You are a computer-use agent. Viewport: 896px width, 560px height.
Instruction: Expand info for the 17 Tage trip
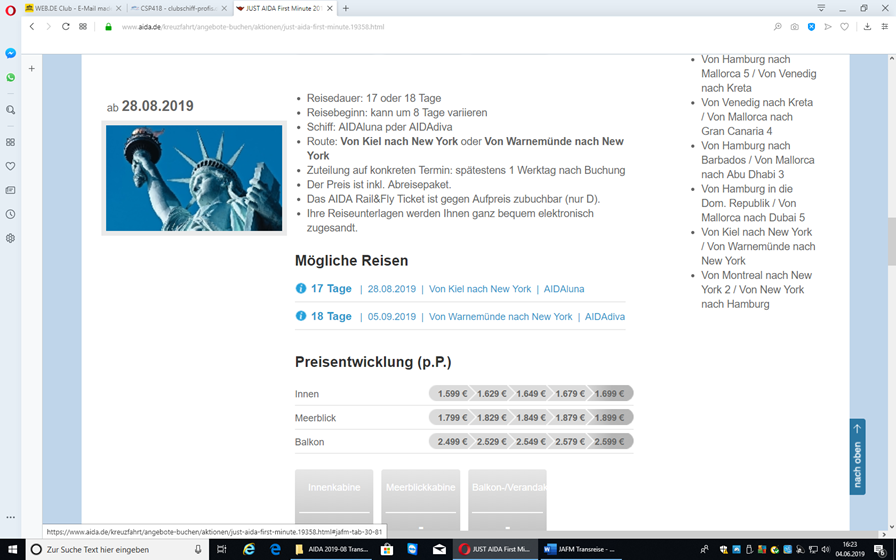click(x=301, y=289)
